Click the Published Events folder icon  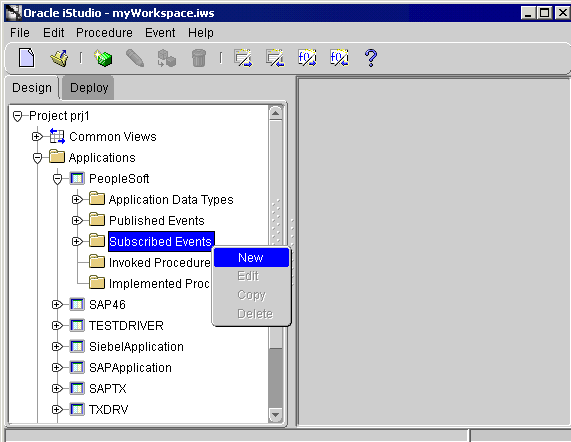pos(97,220)
